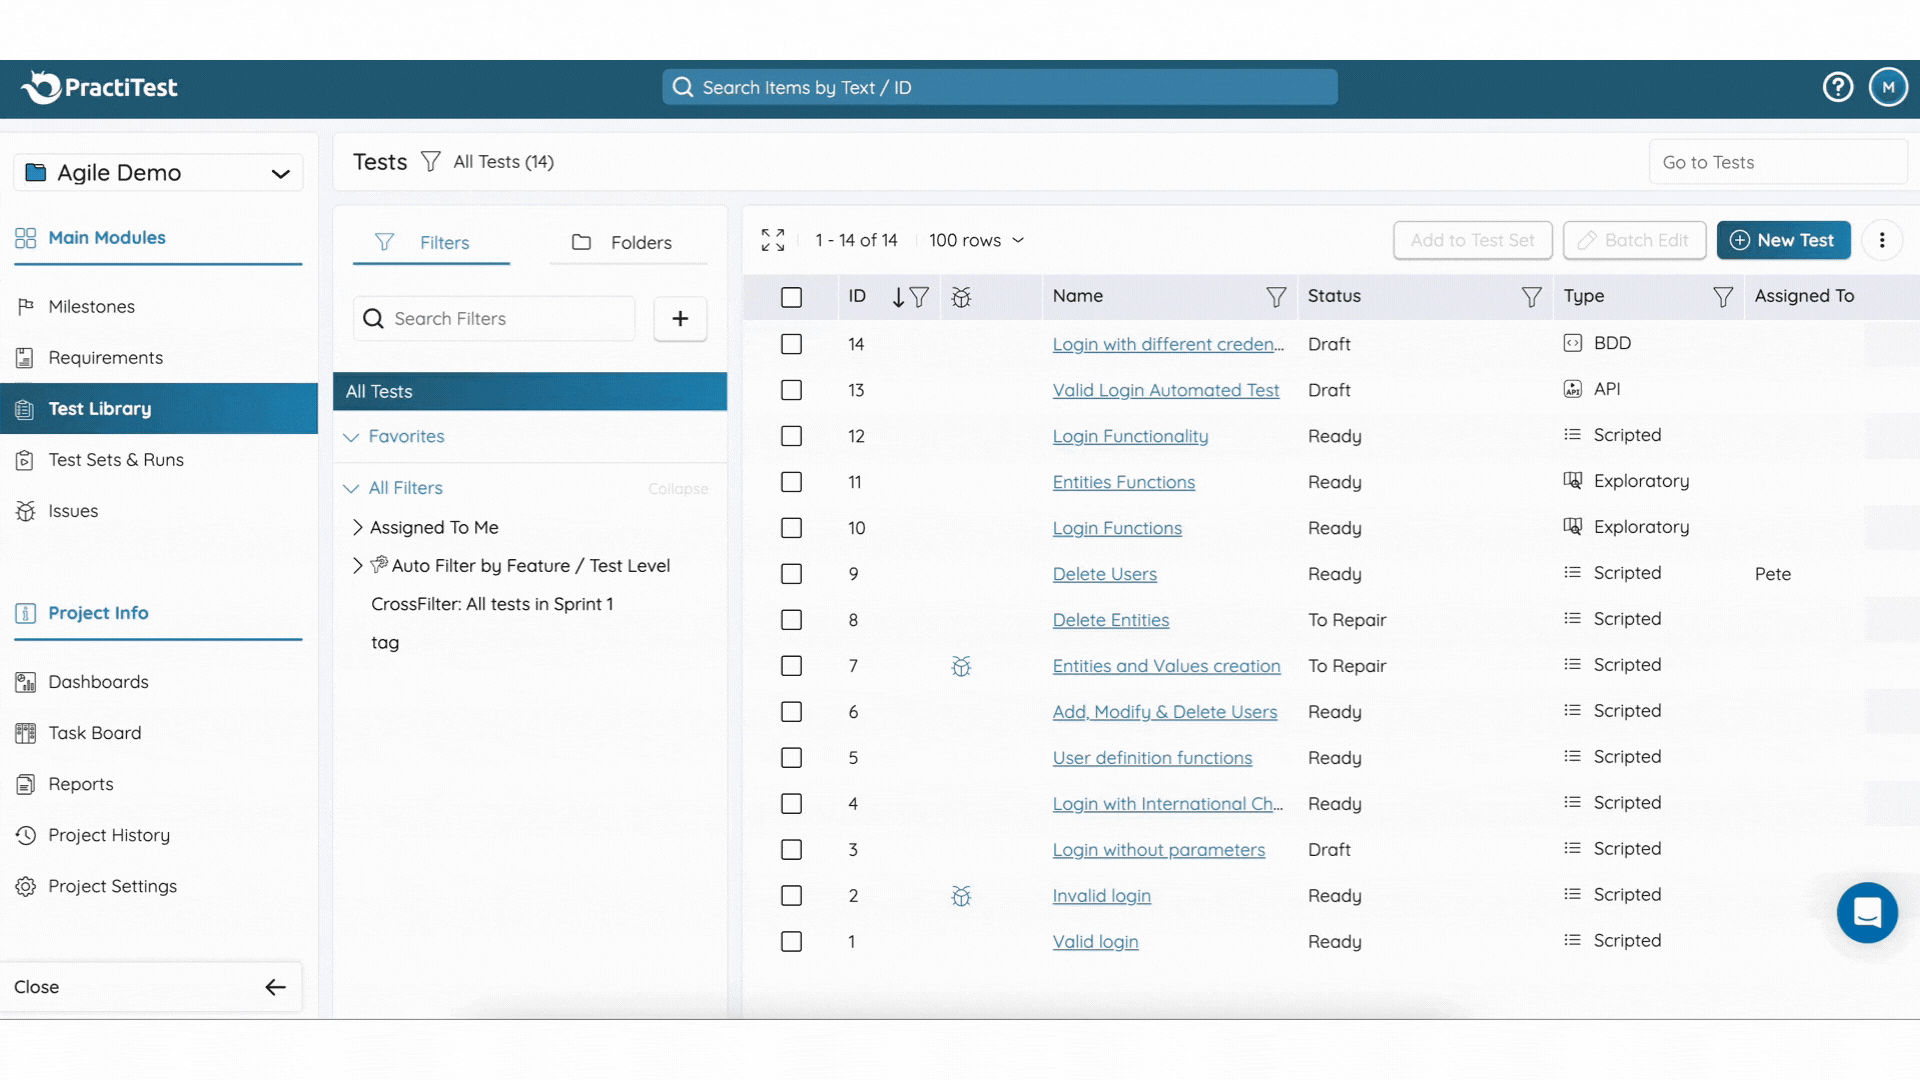Click the fullscreen expand grid icon
1920x1080 pixels.
(x=772, y=240)
